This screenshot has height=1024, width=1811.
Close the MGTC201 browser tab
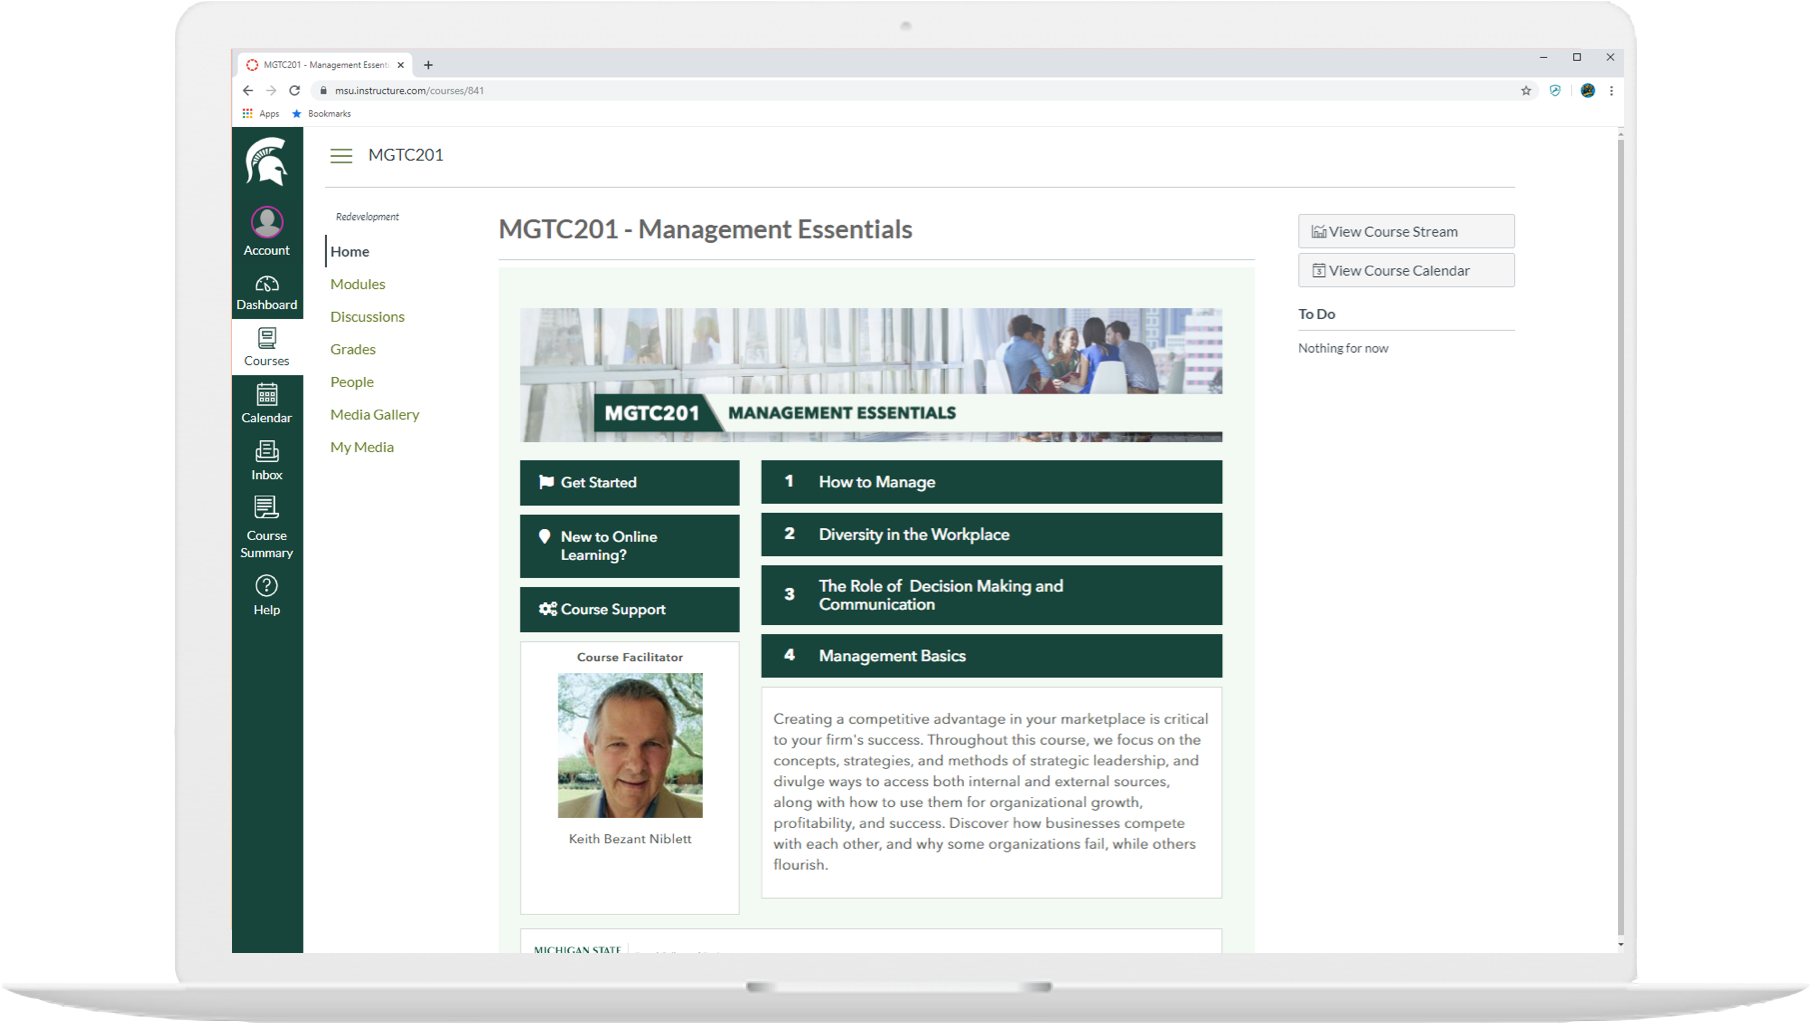401,65
